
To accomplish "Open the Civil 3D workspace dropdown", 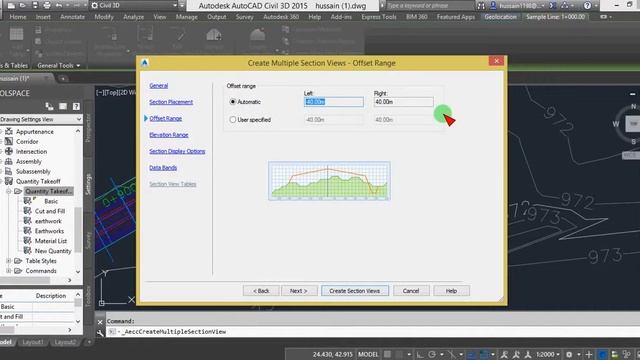I will [134, 5].
